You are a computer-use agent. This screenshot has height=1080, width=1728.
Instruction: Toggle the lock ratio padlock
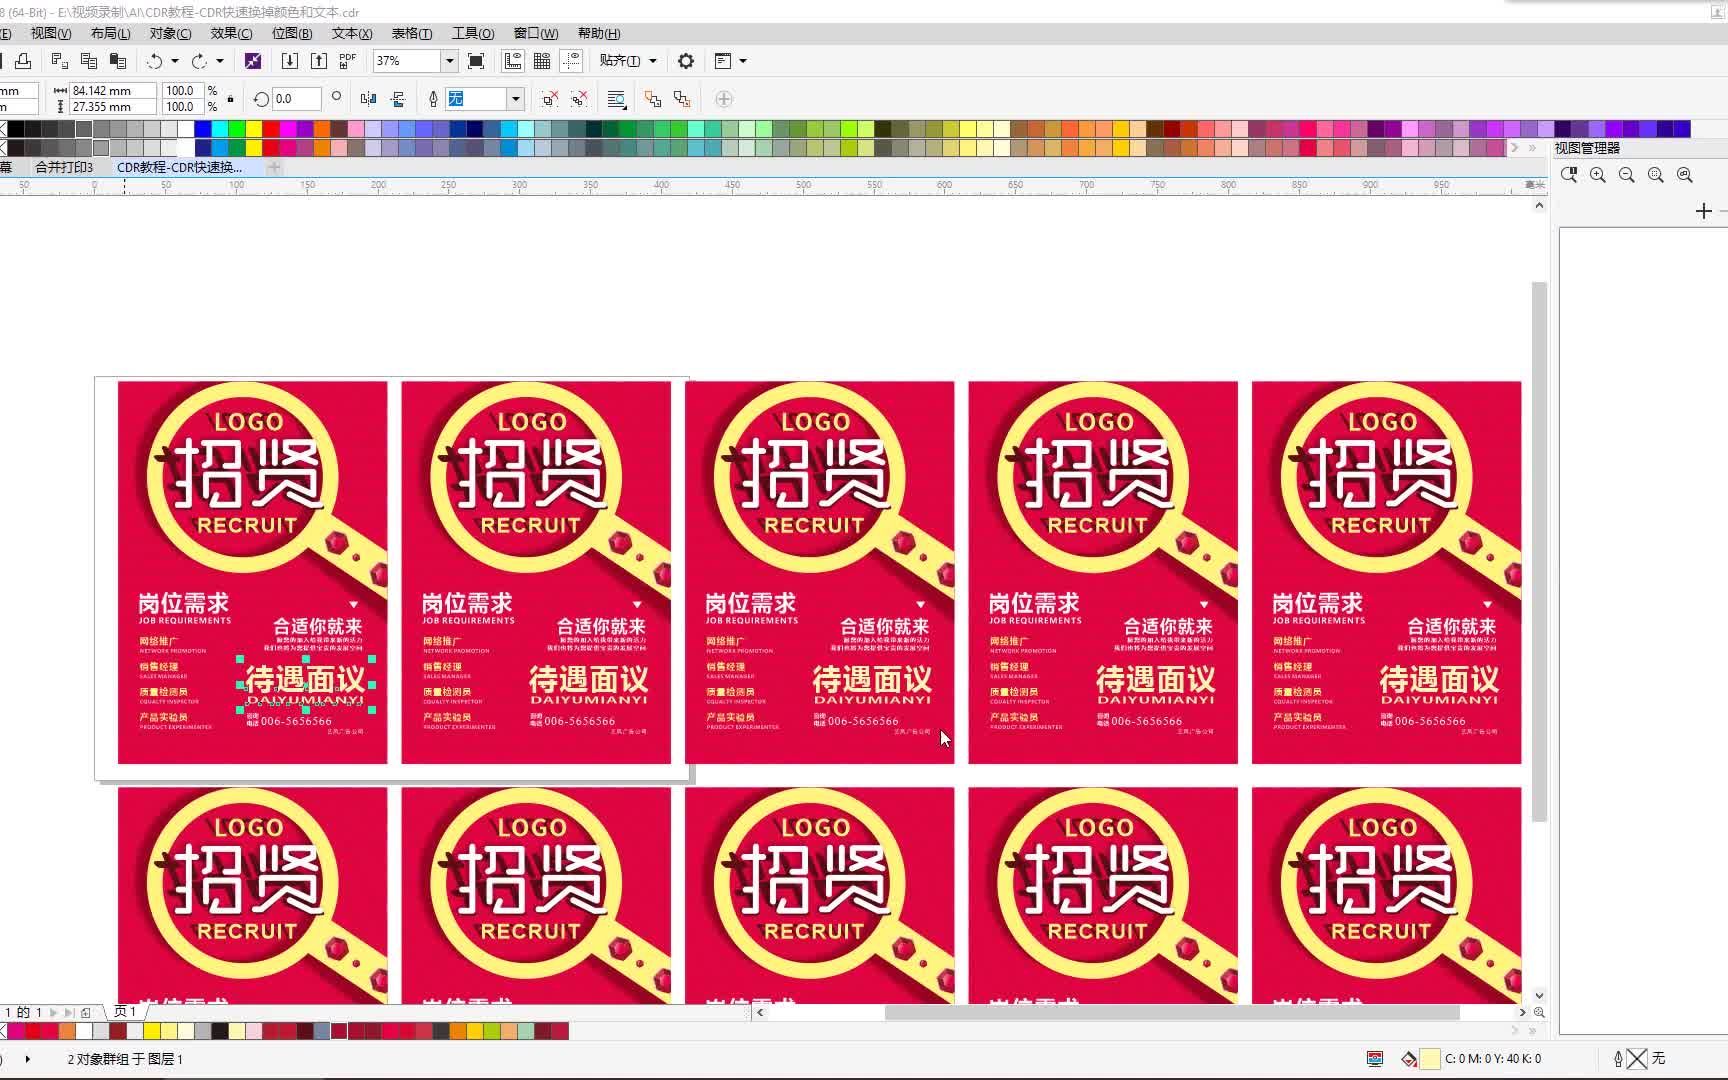[231, 99]
